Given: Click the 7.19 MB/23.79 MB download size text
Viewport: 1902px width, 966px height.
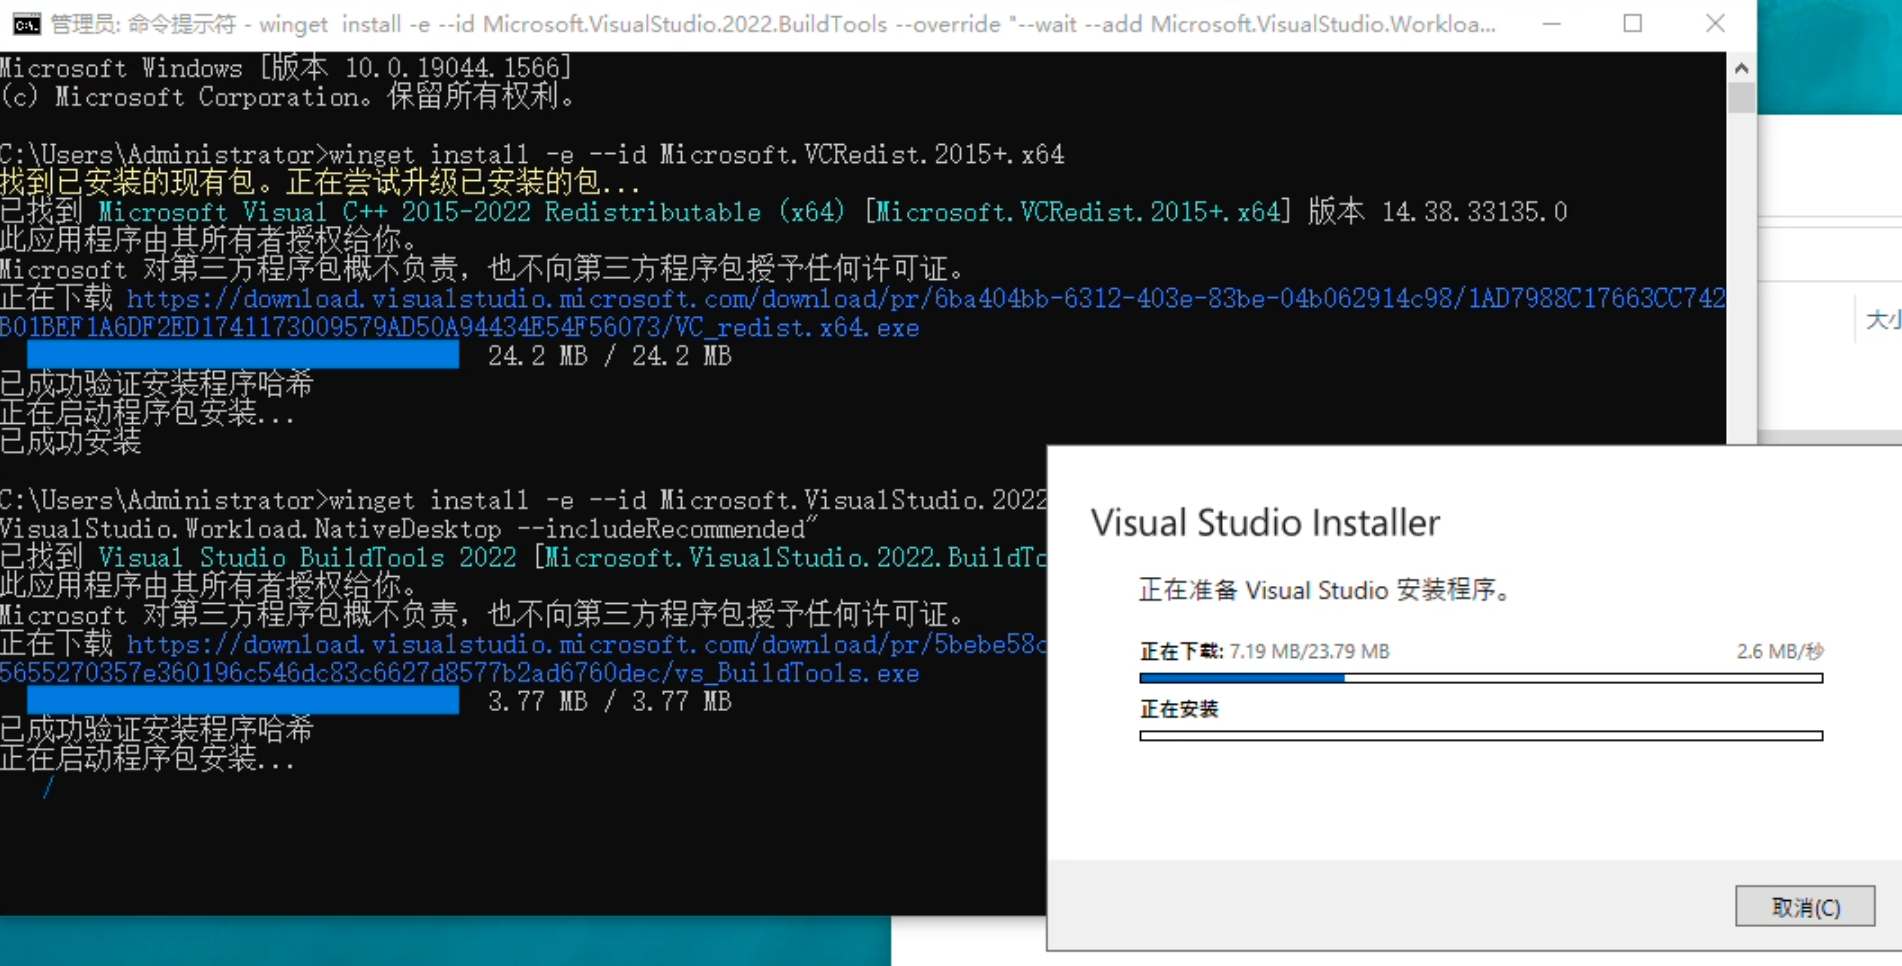Looking at the screenshot, I should (x=1309, y=651).
